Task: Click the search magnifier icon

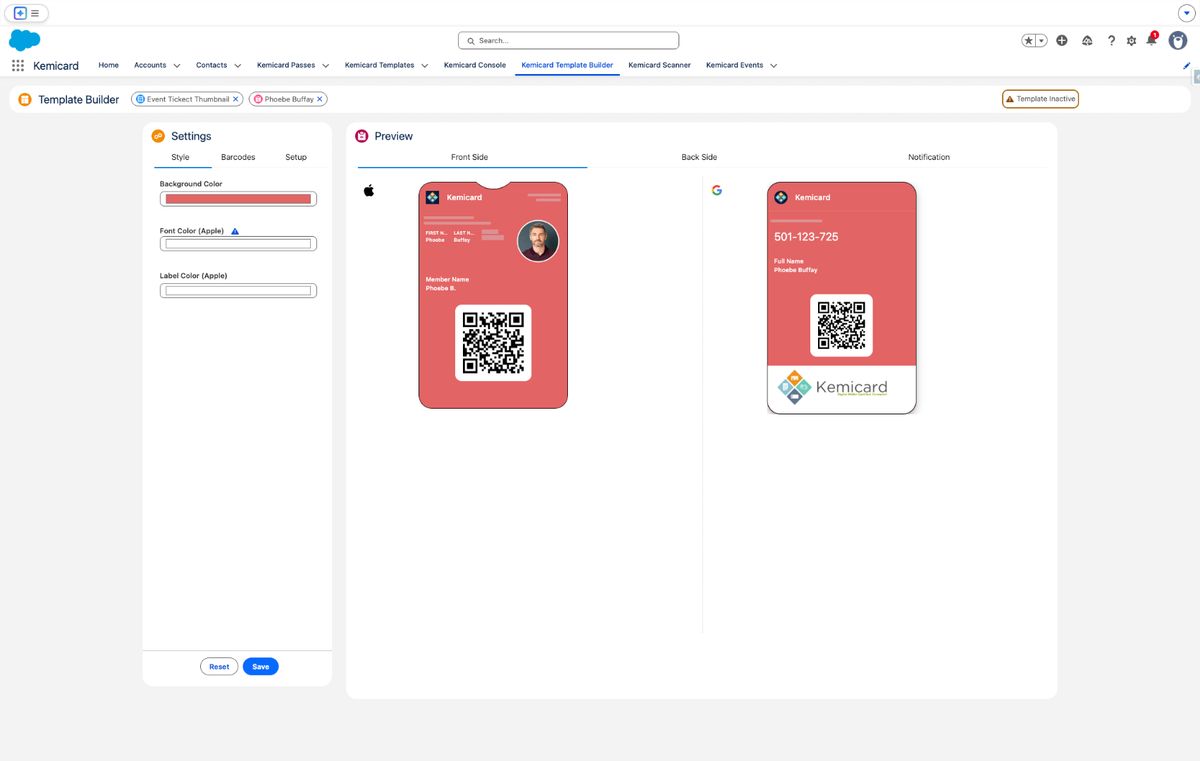Action: click(471, 41)
